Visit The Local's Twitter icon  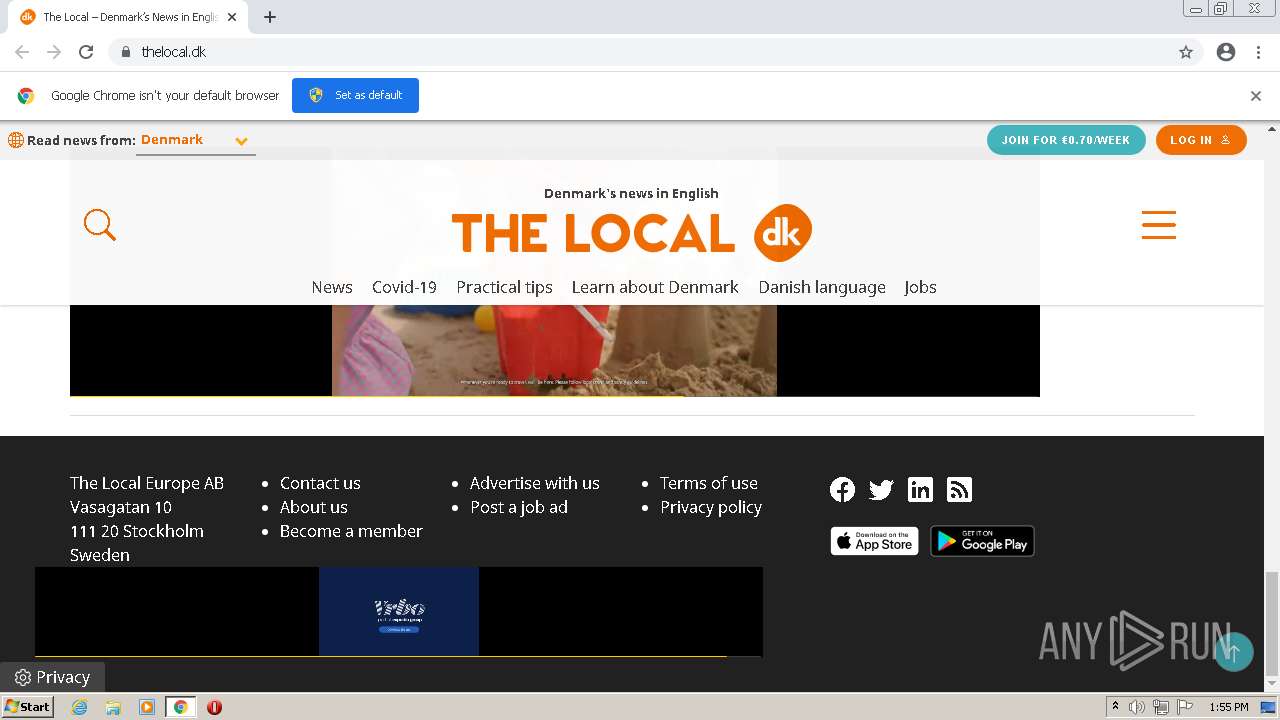[881, 489]
